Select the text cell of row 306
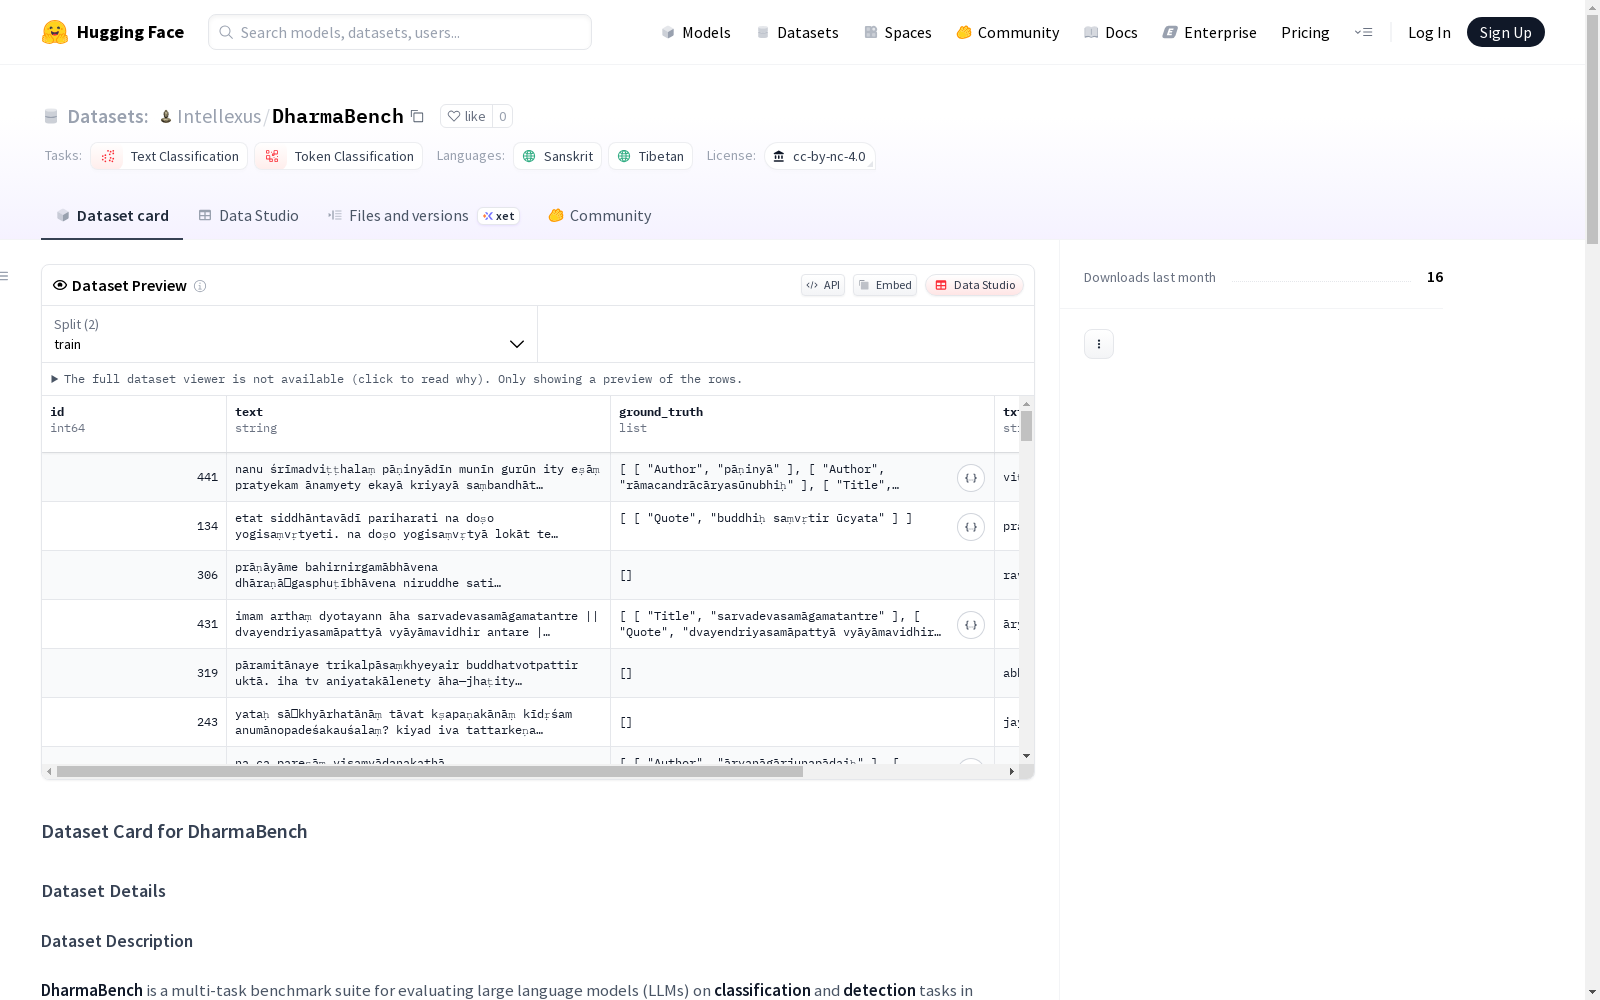Image resolution: width=1600 pixels, height=1000 pixels. point(418,575)
